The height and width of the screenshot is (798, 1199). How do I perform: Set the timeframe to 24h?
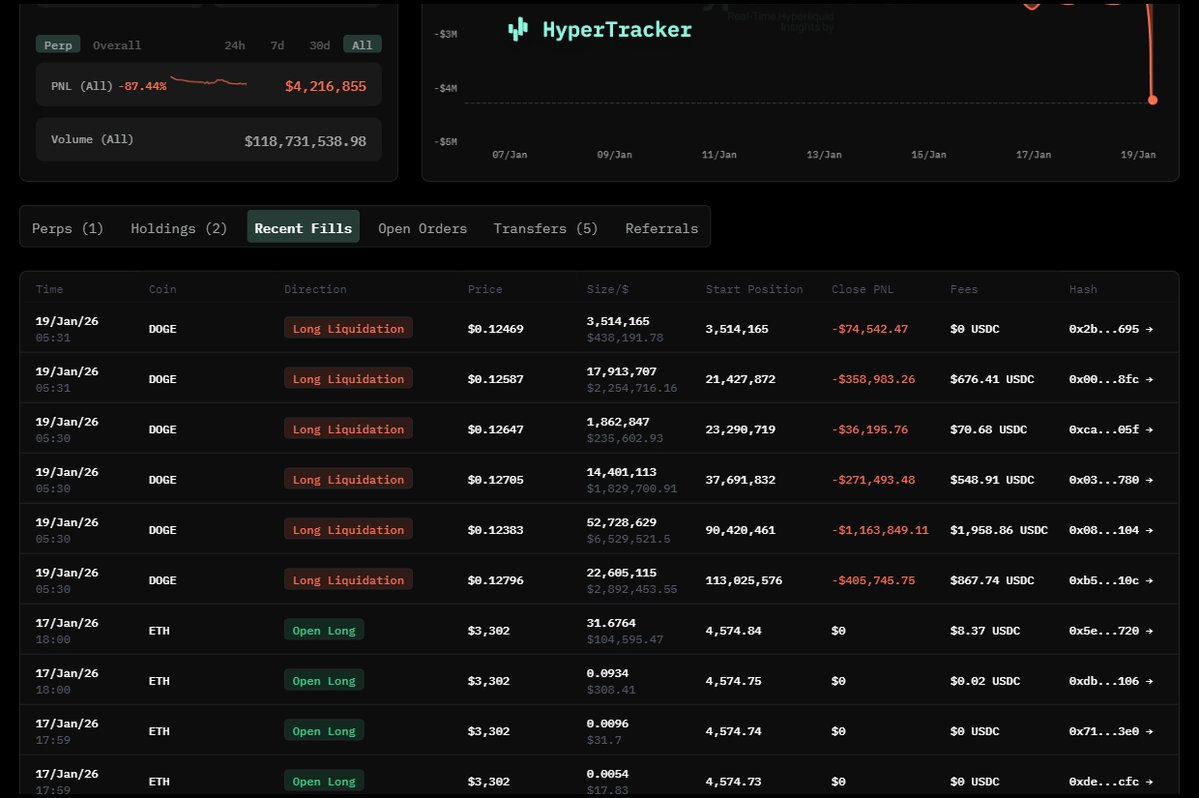(235, 45)
